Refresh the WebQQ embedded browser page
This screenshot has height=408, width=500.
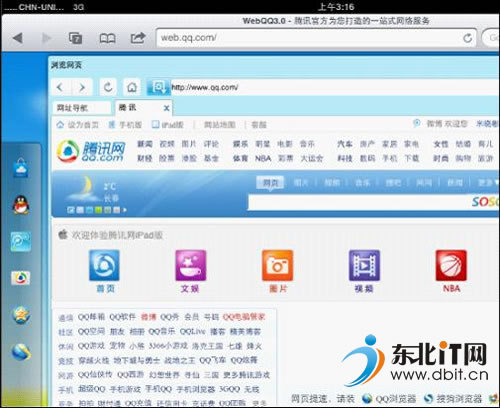tap(108, 87)
